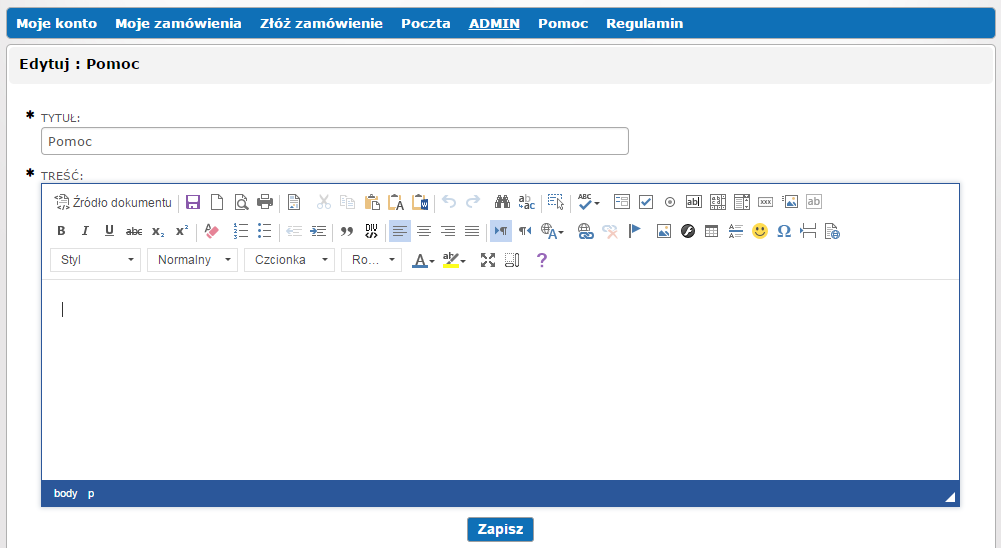Image resolution: width=1001 pixels, height=548 pixels.
Task: Toggle Underline formatting
Action: 109,231
